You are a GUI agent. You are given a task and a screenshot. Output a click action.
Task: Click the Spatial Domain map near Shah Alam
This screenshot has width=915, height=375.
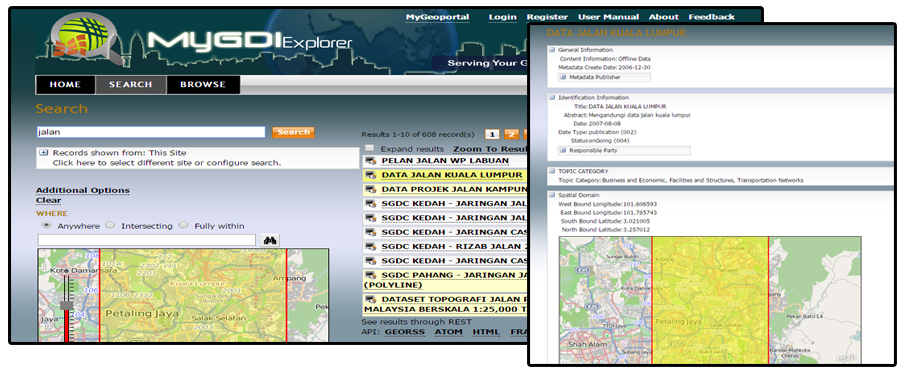[588, 344]
